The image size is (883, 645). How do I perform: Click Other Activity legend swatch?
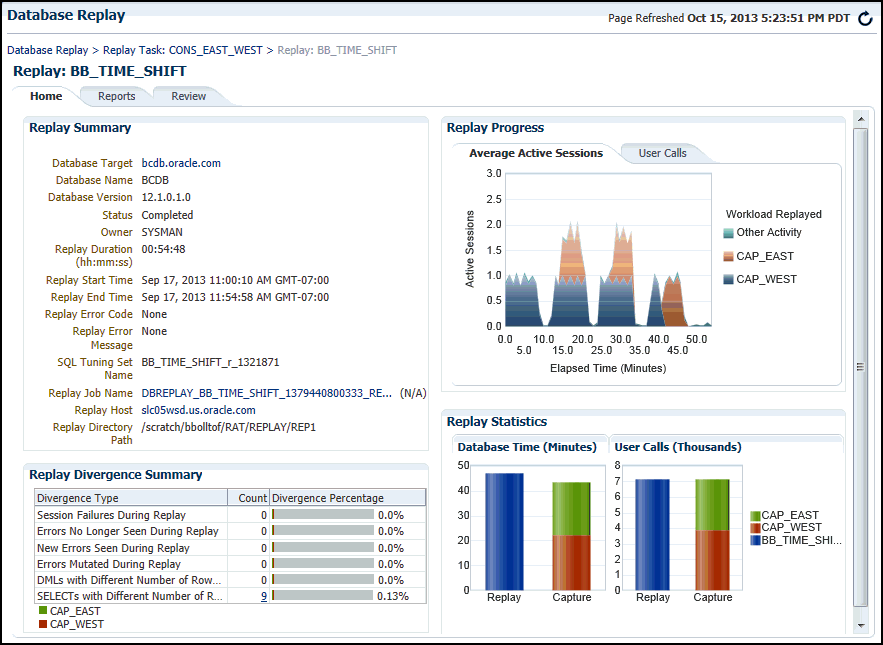coord(729,233)
